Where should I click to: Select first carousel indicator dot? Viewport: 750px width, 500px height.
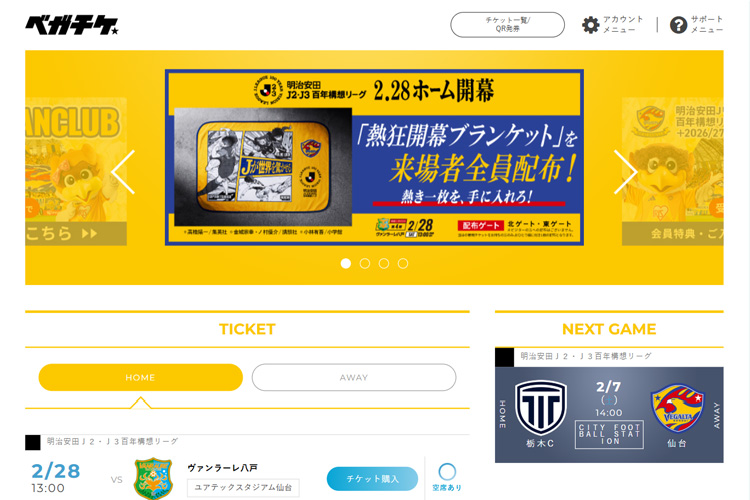coord(346,263)
